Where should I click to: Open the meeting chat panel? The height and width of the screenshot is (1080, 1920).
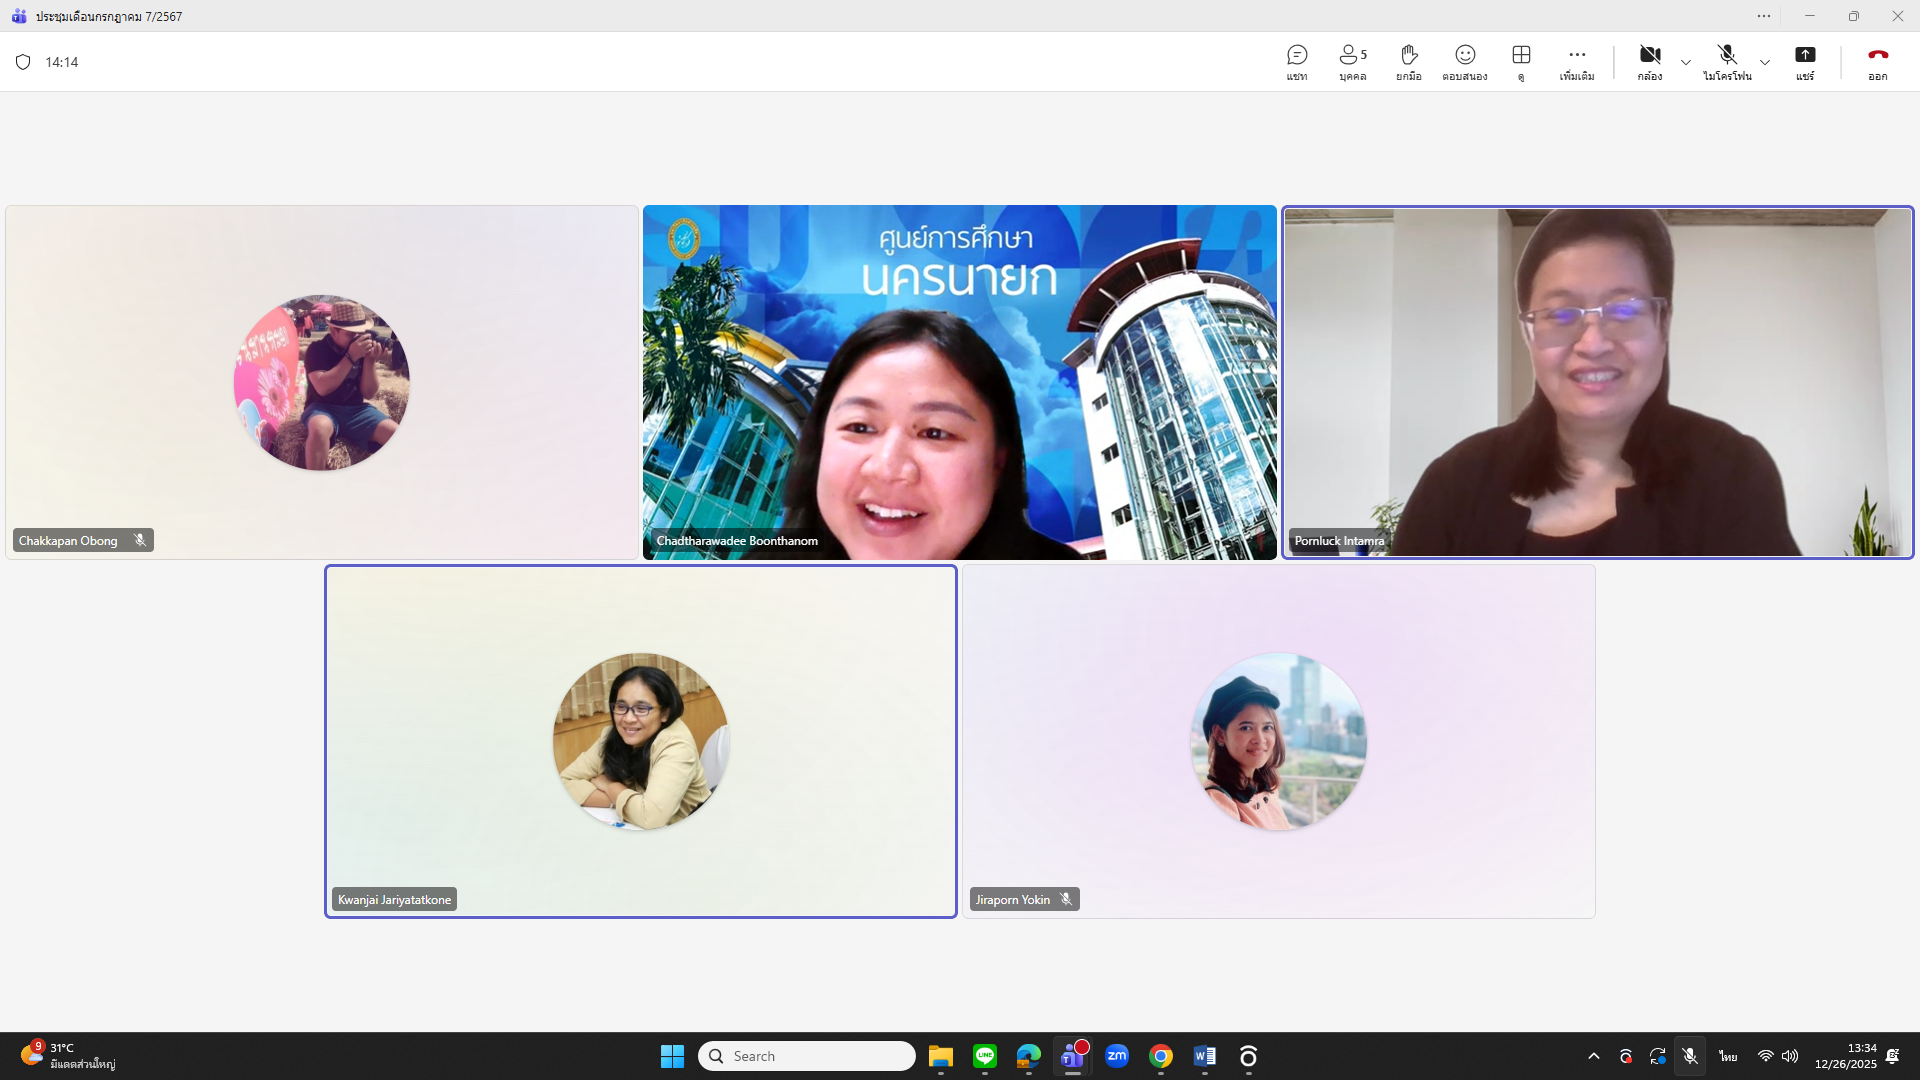click(1297, 62)
